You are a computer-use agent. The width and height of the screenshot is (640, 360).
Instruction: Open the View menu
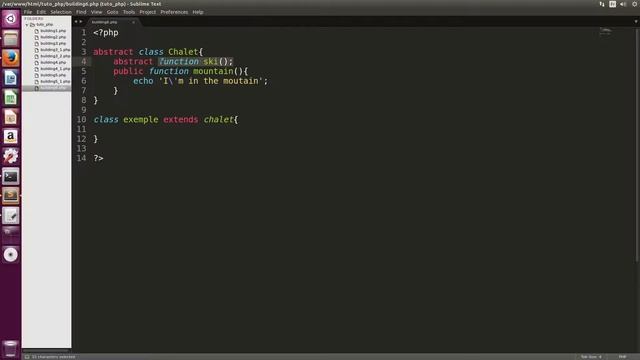(96, 12)
